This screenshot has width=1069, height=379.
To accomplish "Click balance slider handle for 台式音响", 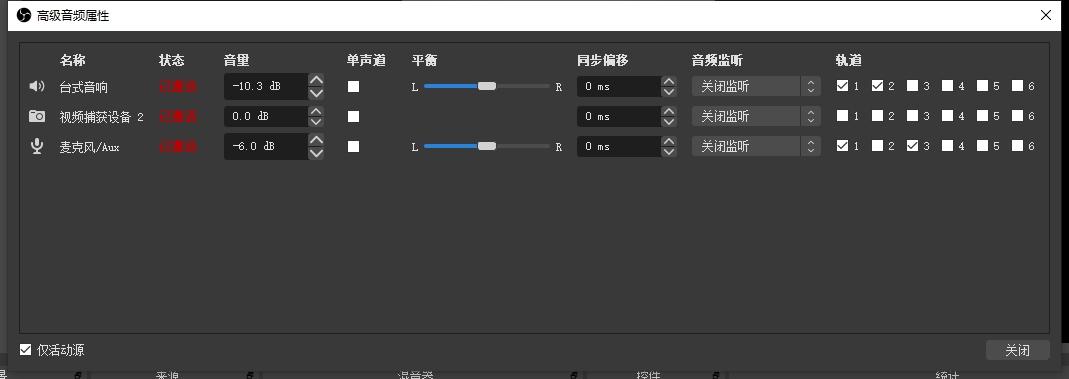I will (487, 87).
